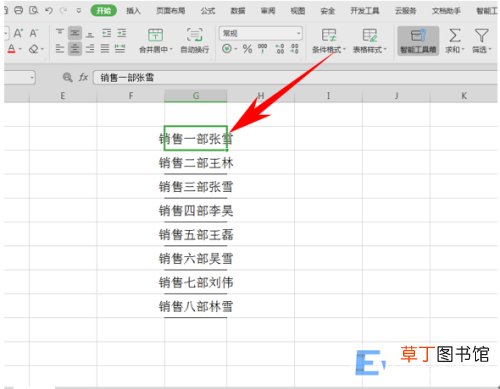Redo the last undone action
Image resolution: width=500 pixels, height=389 pixels.
point(63,11)
